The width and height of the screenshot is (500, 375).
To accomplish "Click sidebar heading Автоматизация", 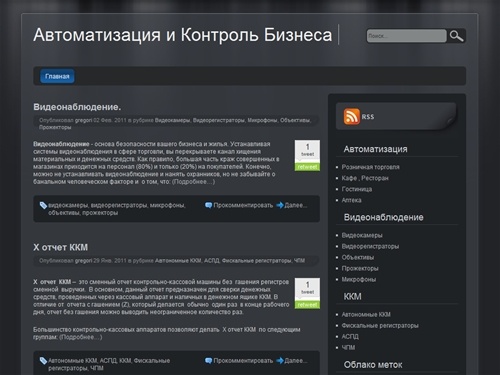I will (x=375, y=149).
